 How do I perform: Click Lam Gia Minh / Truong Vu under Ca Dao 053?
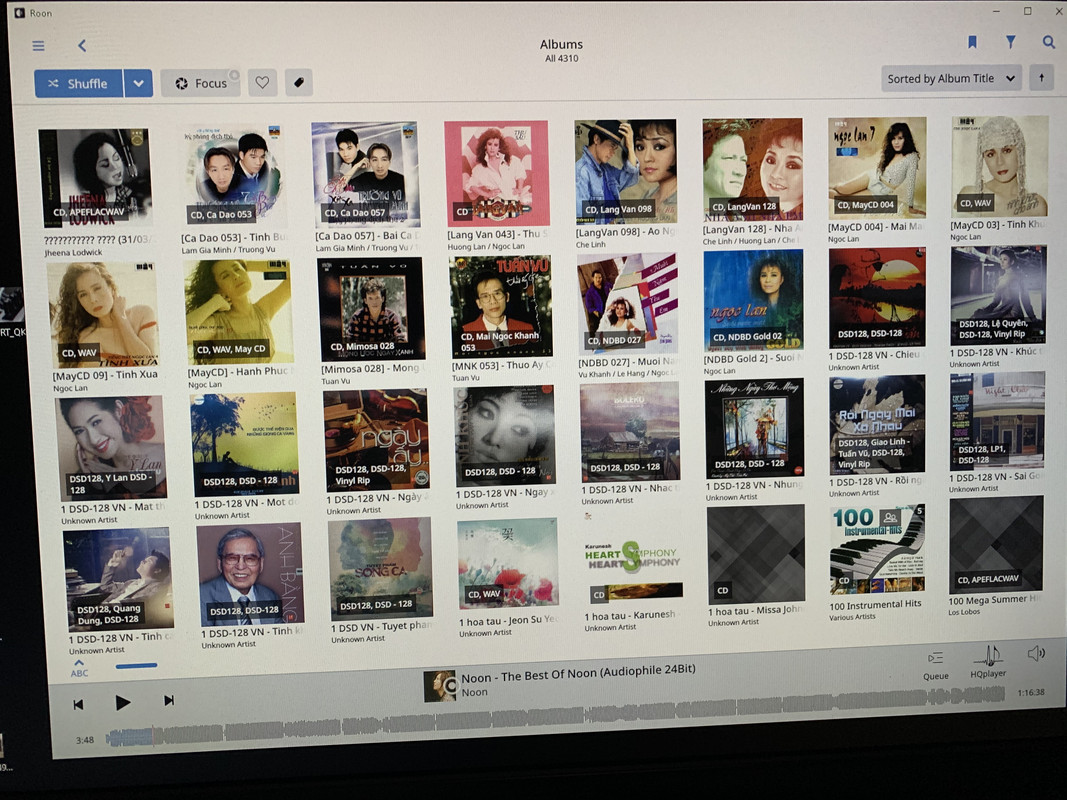click(x=228, y=250)
